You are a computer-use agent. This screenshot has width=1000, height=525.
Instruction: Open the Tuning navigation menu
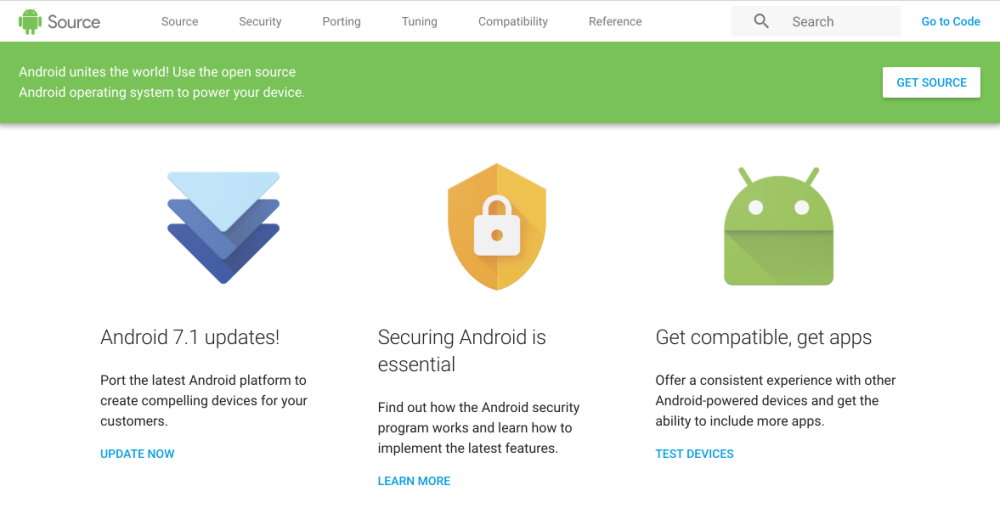tap(419, 21)
